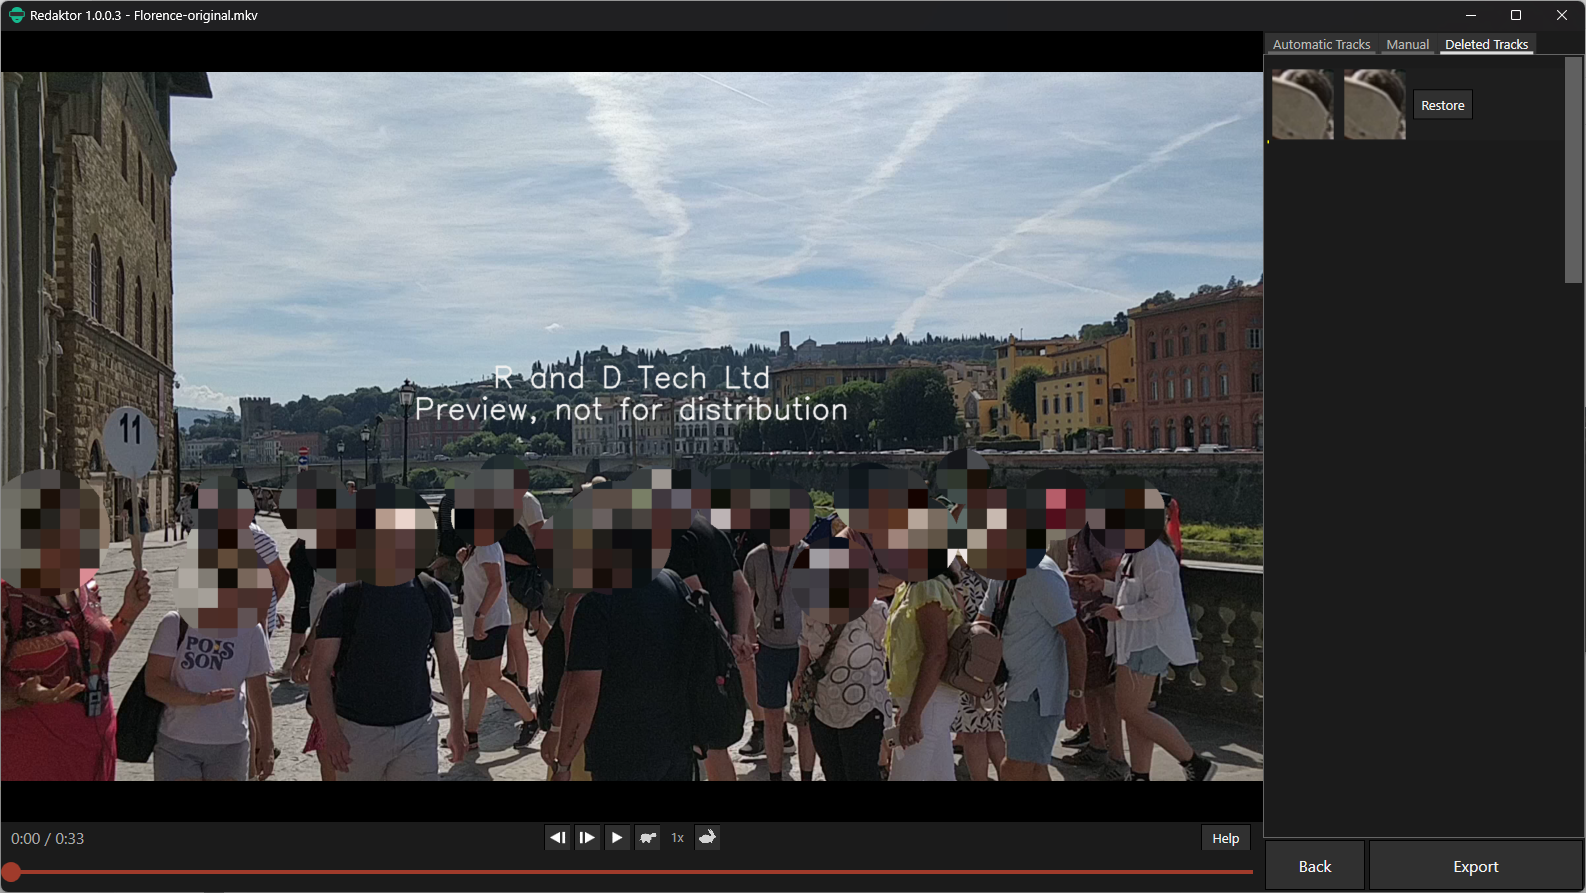The width and height of the screenshot is (1586, 893).
Task: Export the redacted video
Action: click(1476, 866)
